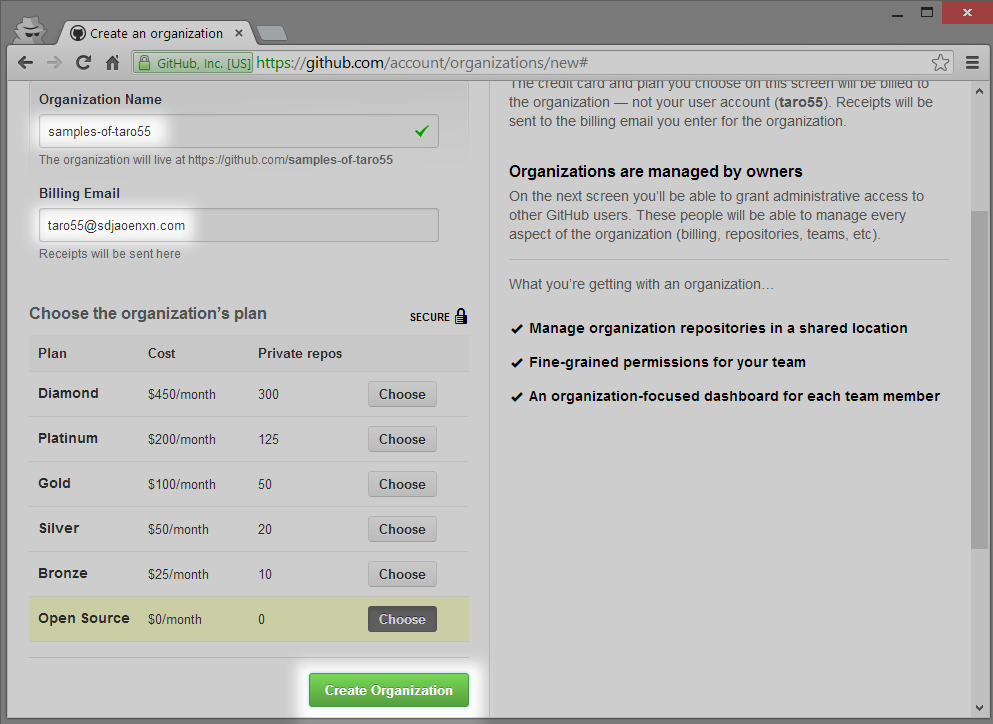Click the Open Source plan name
This screenshot has width=993, height=724.
tap(84, 618)
